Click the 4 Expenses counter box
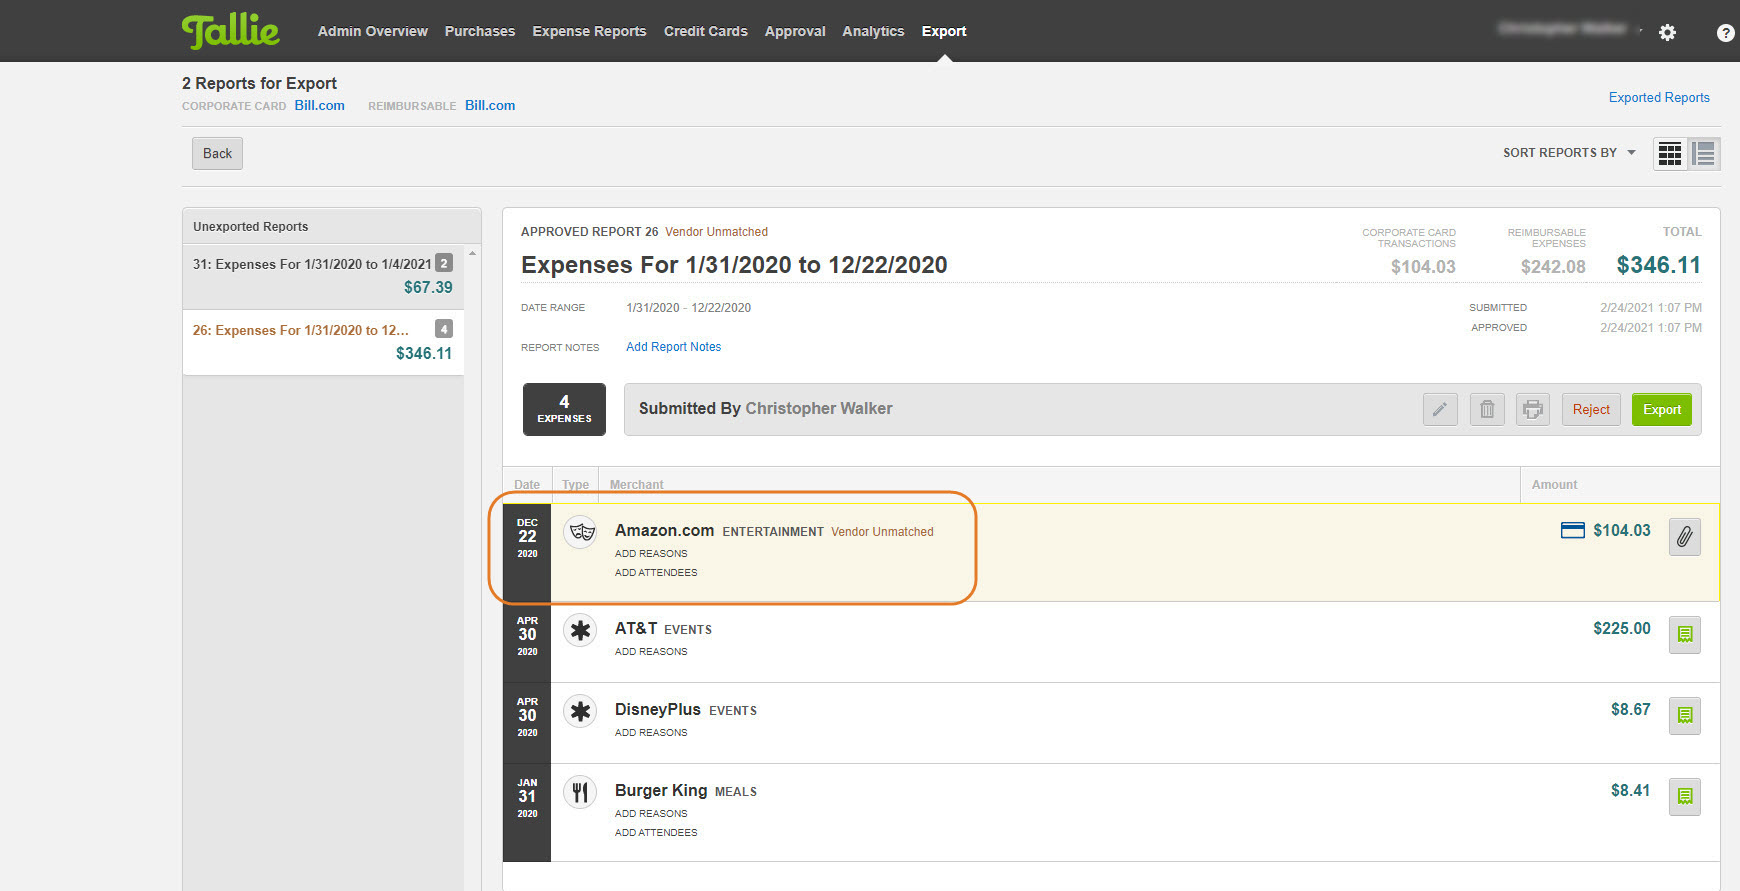The width and height of the screenshot is (1740, 891). click(564, 409)
